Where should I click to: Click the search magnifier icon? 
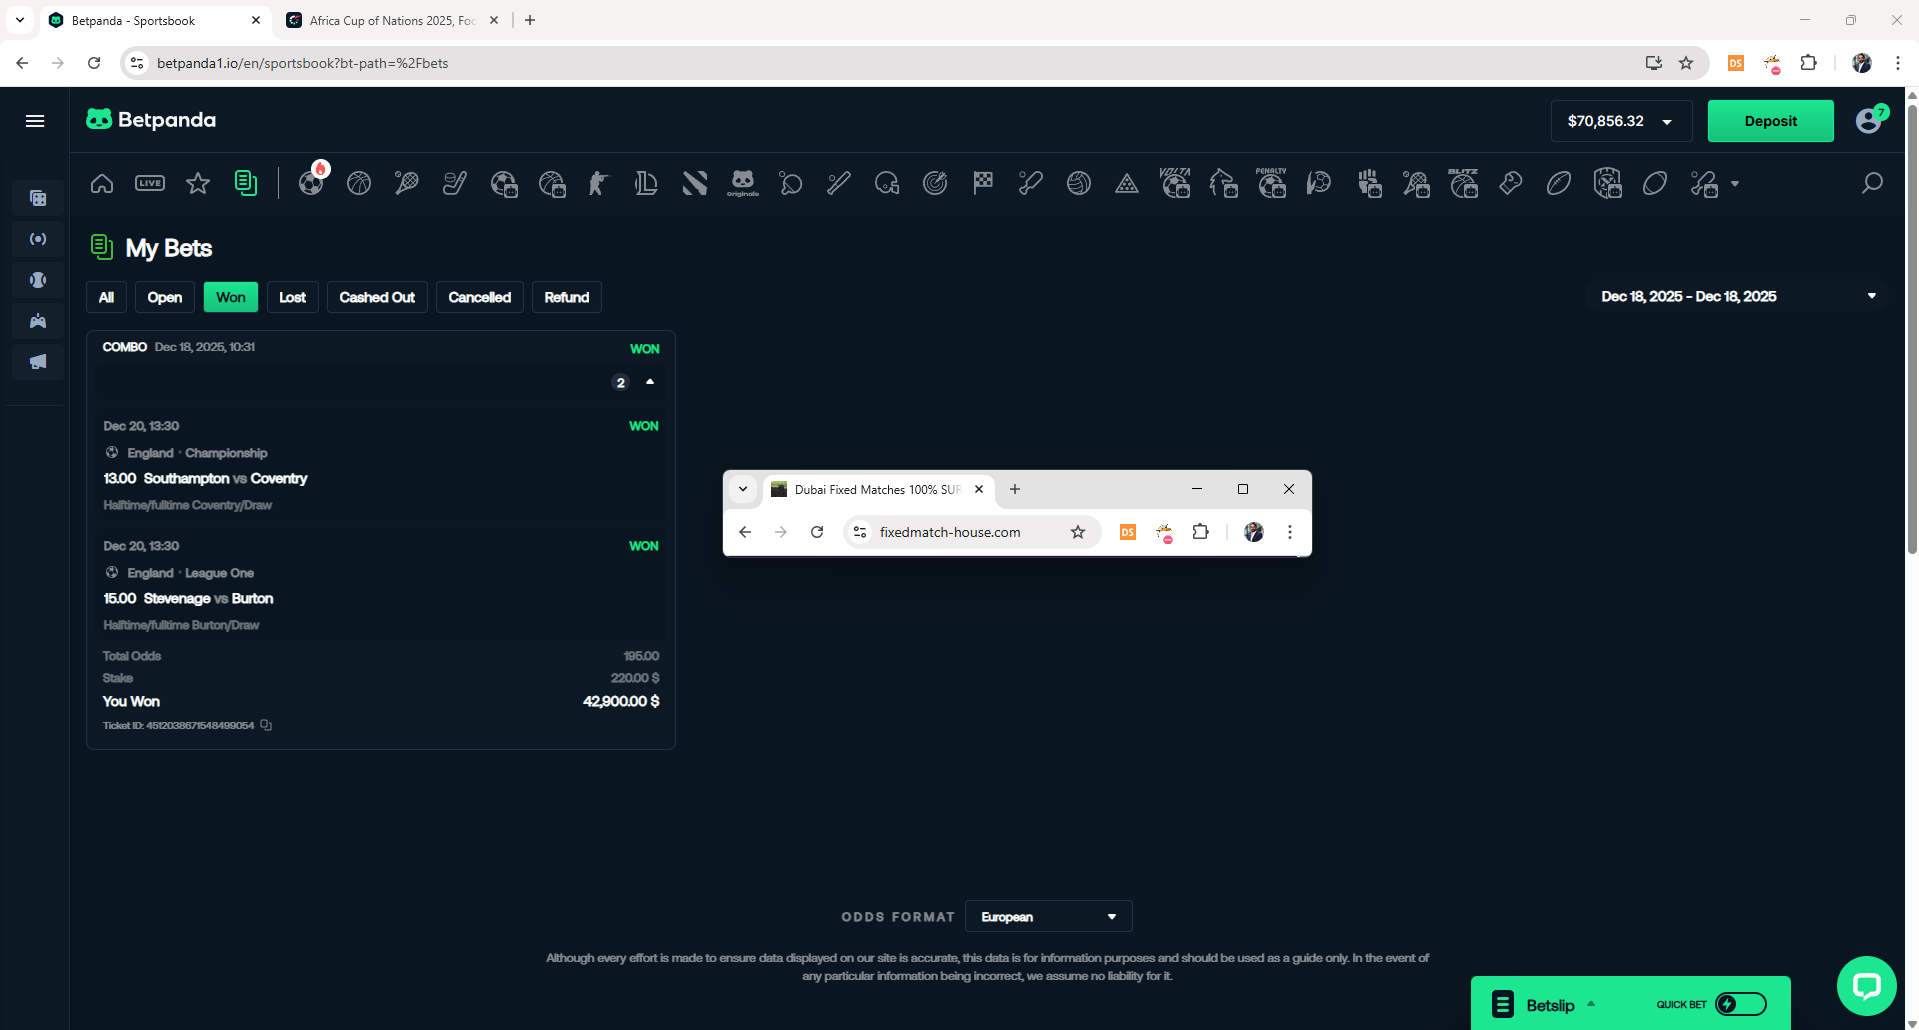click(1872, 183)
